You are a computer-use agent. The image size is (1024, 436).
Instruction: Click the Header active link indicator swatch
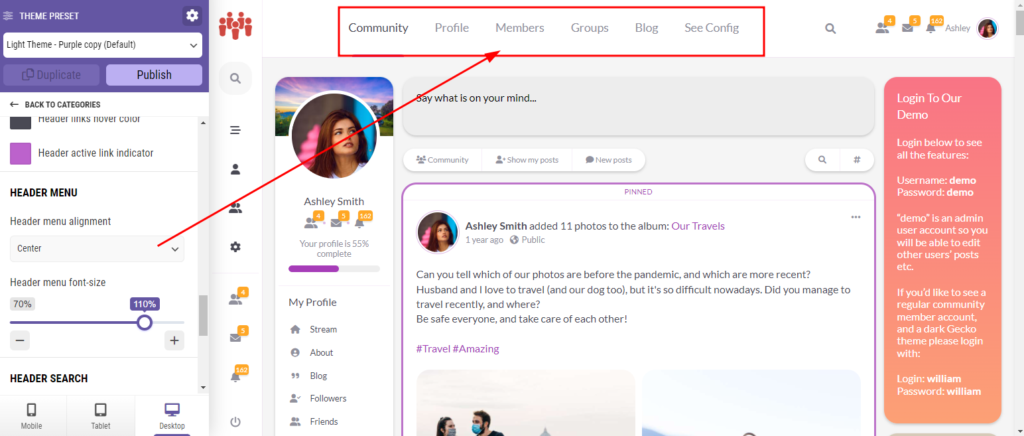(20, 153)
